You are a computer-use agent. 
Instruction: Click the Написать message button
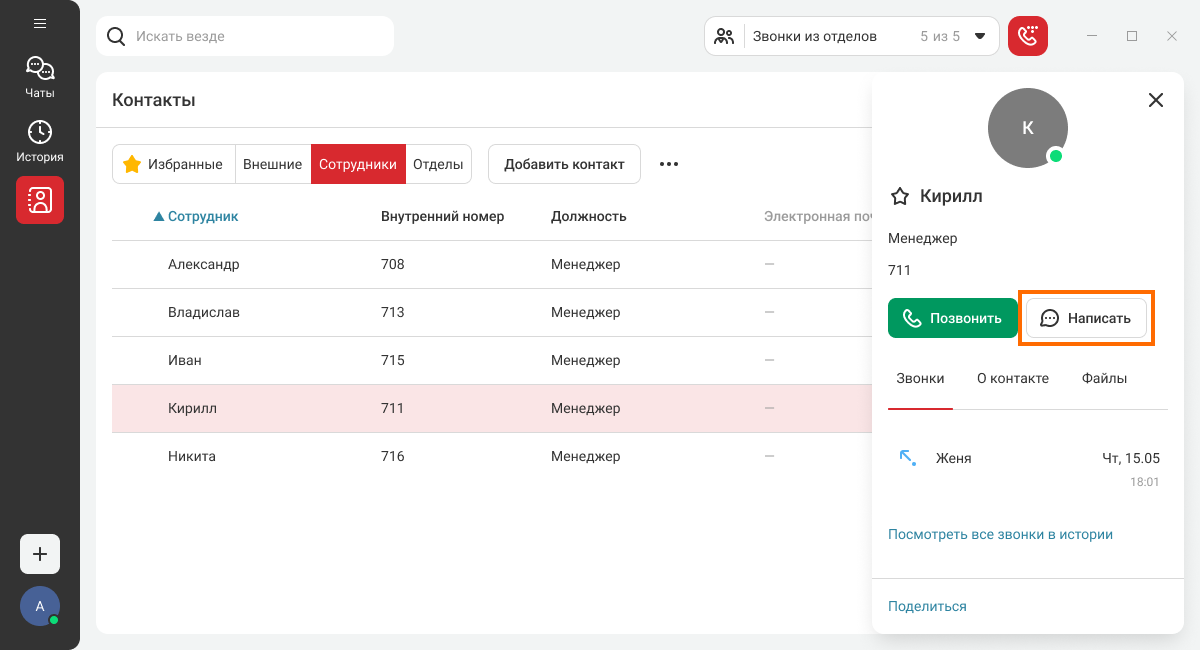[x=1086, y=318]
